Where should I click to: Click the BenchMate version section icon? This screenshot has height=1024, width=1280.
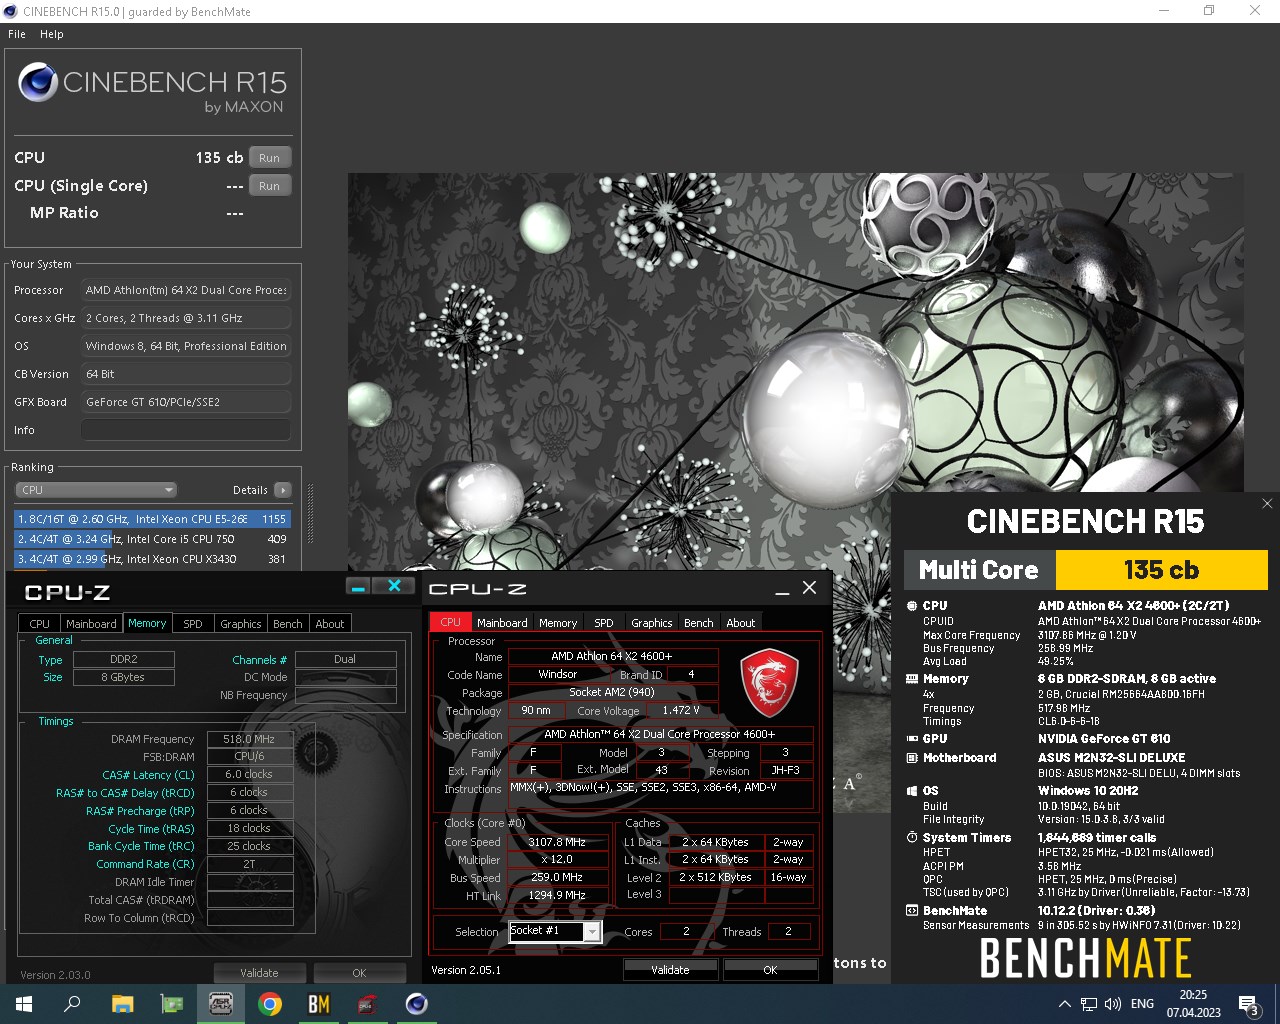(912, 911)
